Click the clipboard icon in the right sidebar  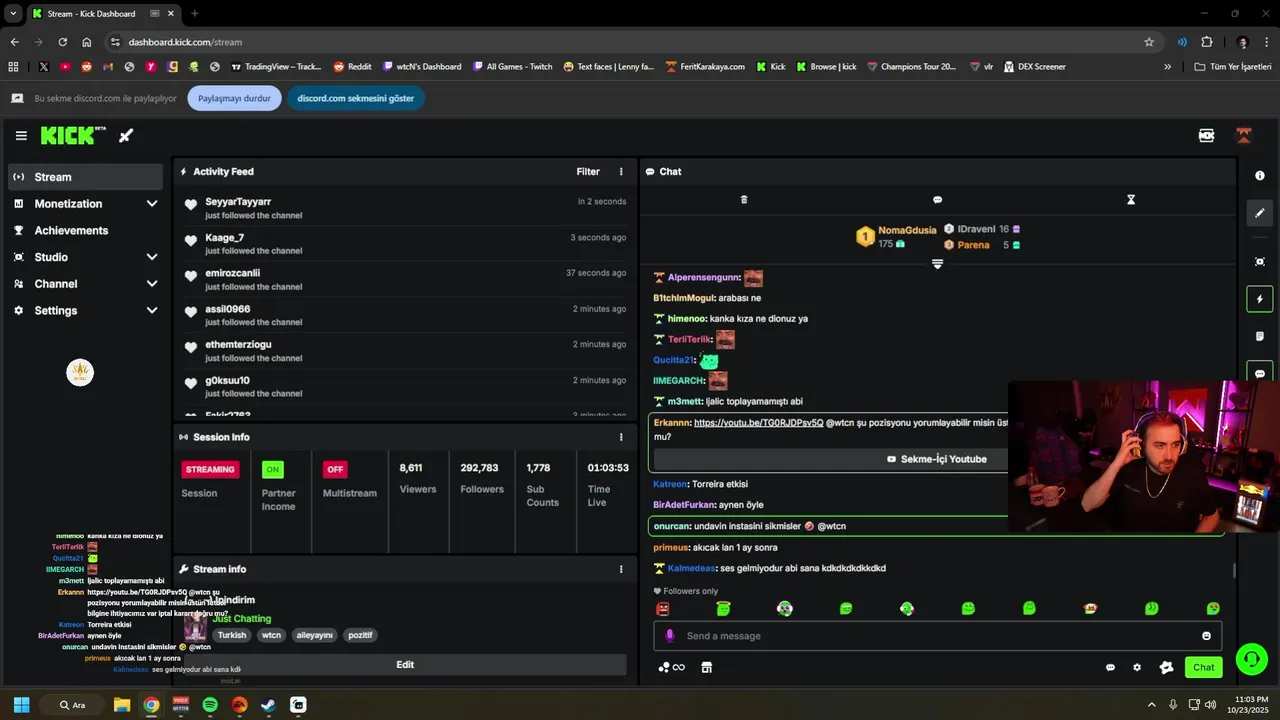(x=1260, y=336)
